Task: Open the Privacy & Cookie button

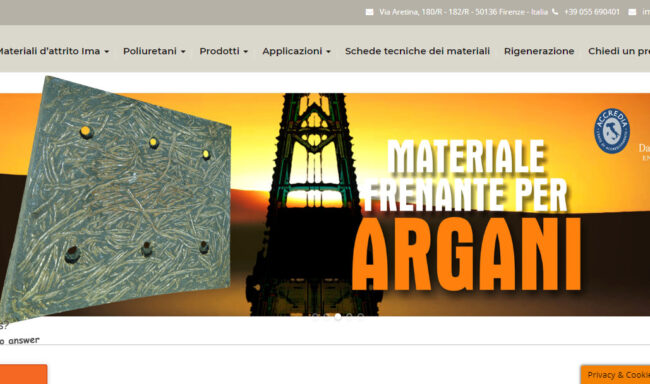Action: 616,375
